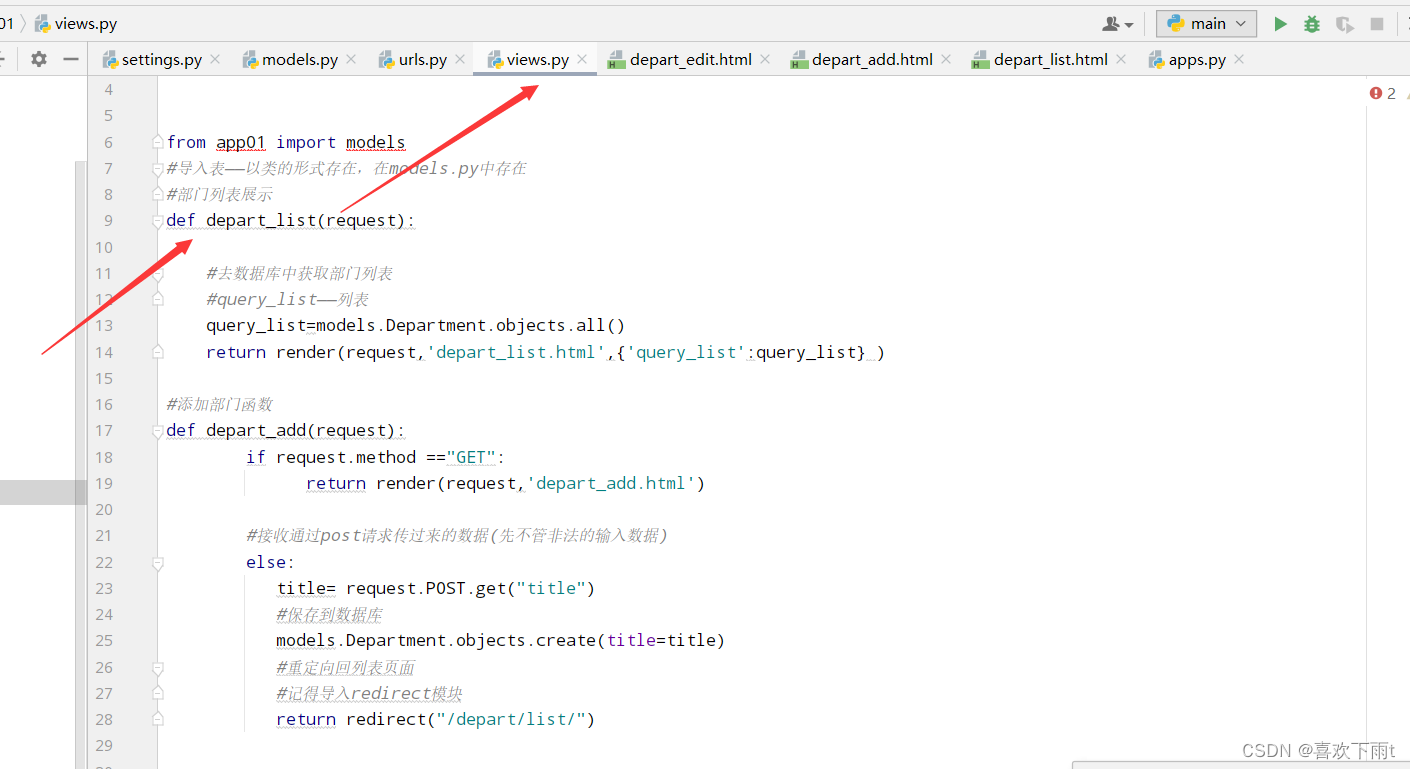Screen dimensions: 1410x769
Task: Hide the project panel with the minus icon
Action: tap(71, 59)
